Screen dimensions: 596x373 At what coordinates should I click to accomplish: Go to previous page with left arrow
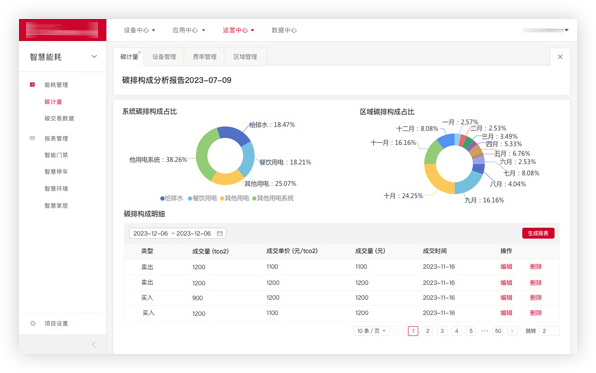[x=398, y=331]
